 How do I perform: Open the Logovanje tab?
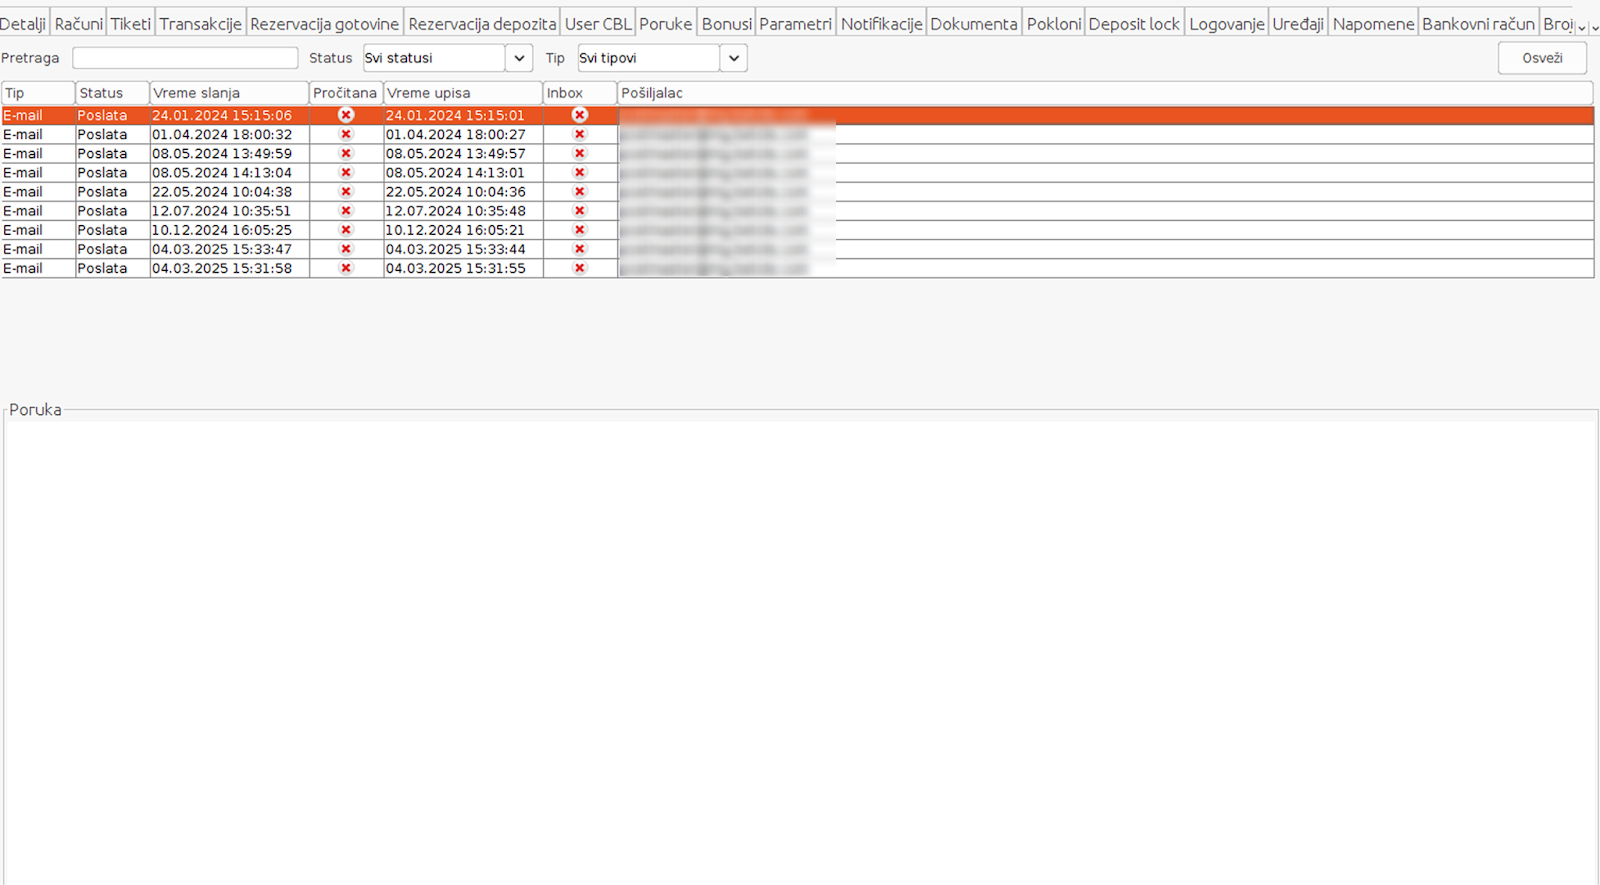click(x=1227, y=24)
